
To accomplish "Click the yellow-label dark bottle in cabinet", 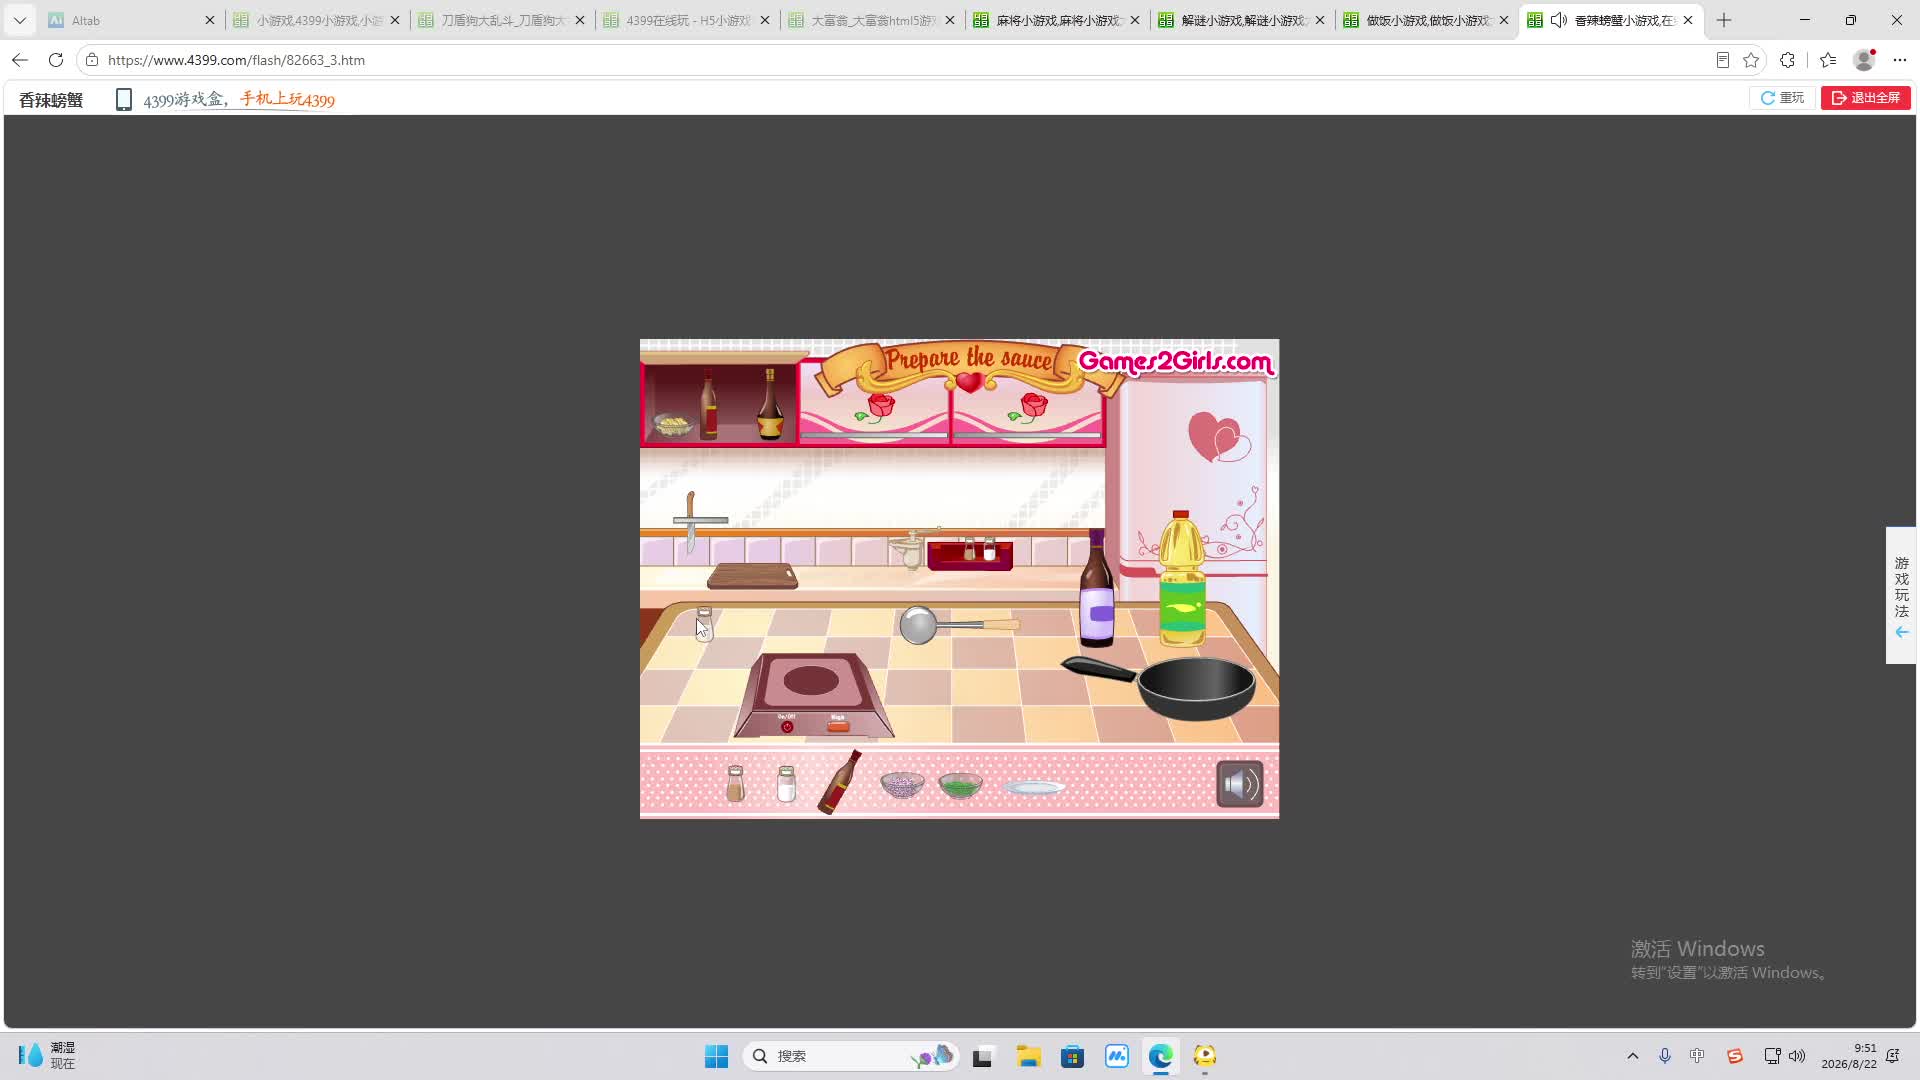I will [x=769, y=404].
